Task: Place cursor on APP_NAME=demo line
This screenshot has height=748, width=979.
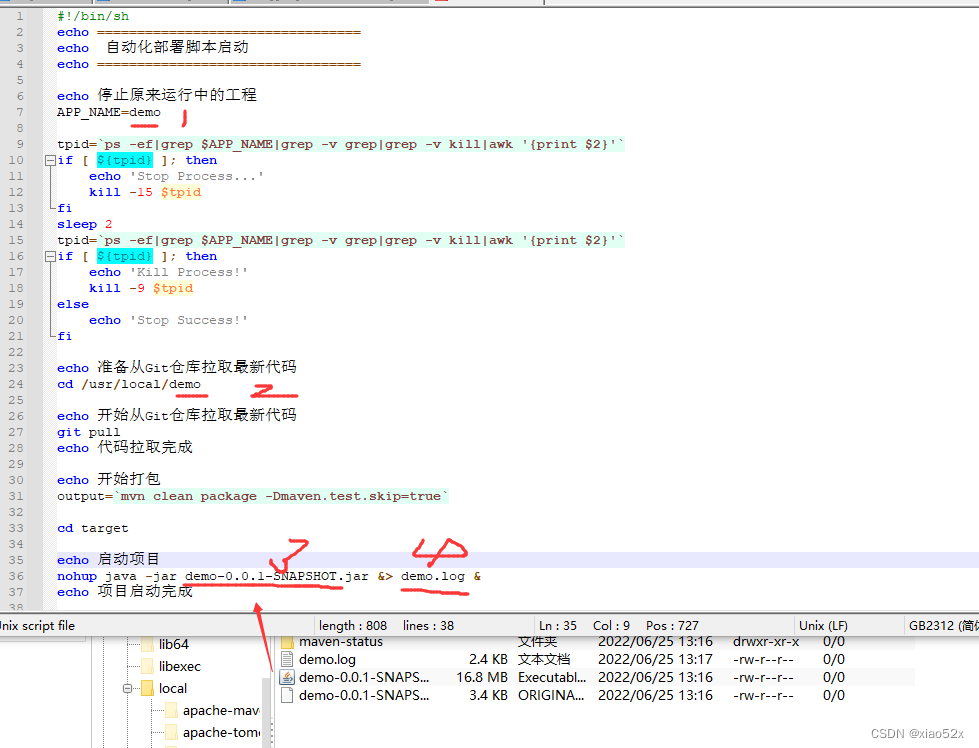Action: coord(109,112)
